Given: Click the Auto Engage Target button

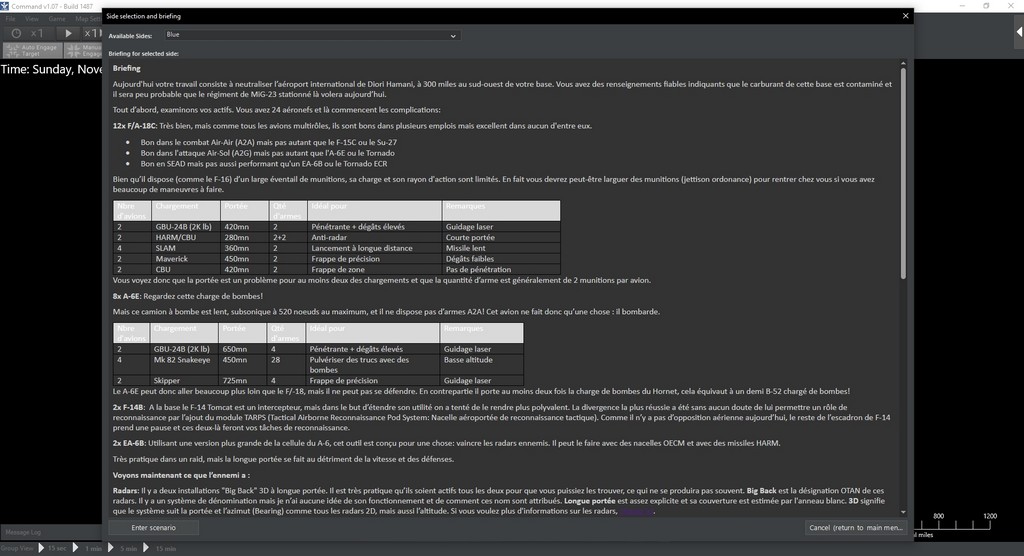Looking at the screenshot, I should 33,50.
